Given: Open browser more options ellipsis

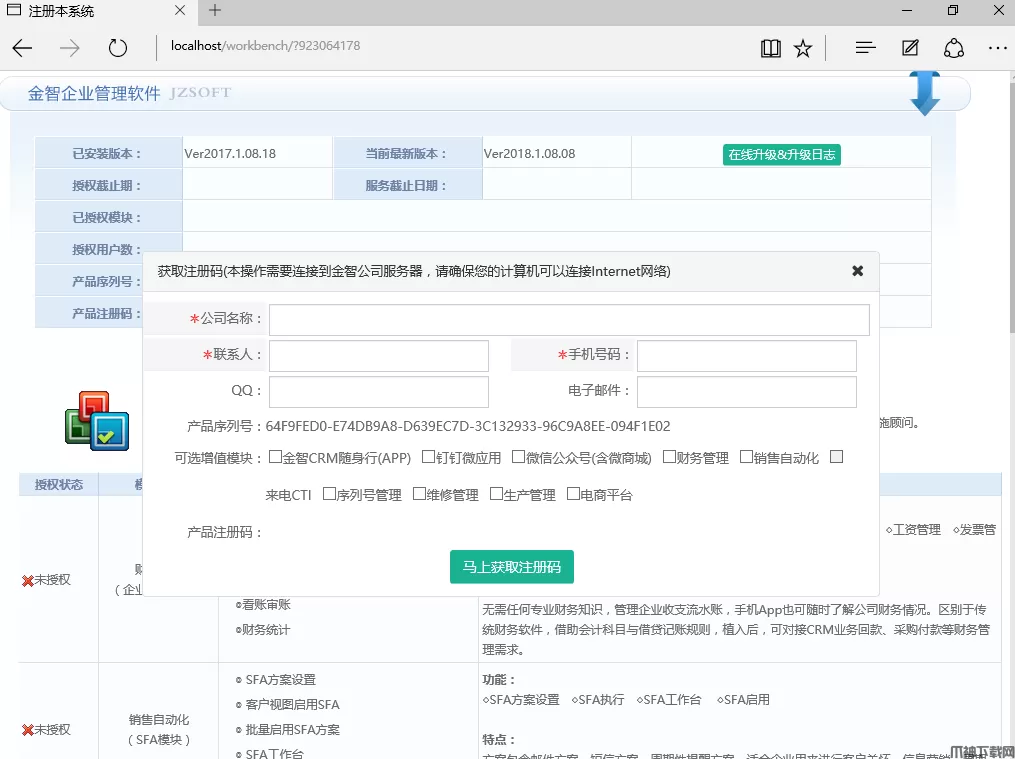Looking at the screenshot, I should 997,48.
